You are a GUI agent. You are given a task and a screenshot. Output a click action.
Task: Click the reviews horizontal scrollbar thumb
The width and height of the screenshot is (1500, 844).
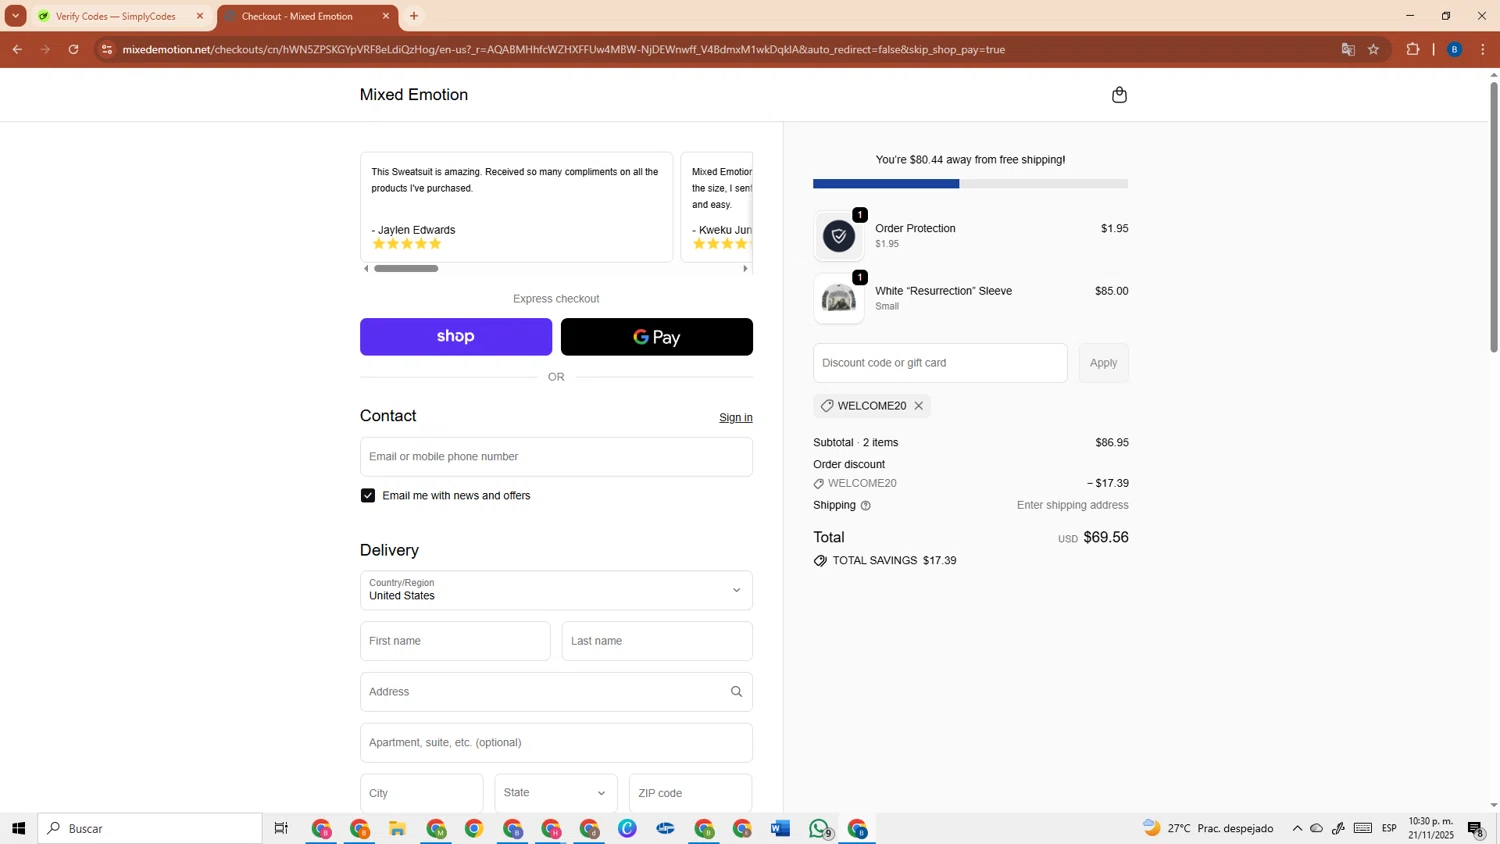[406, 269]
